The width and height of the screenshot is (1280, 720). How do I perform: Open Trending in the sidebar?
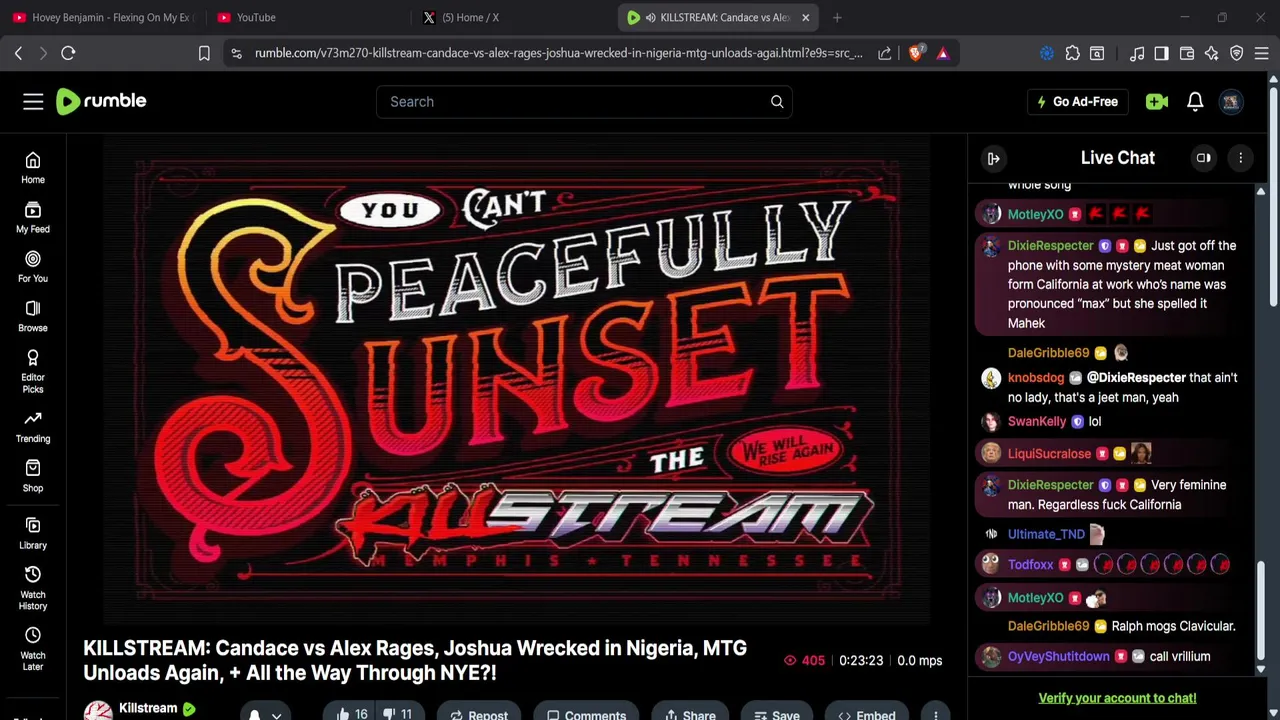pyautogui.click(x=33, y=426)
